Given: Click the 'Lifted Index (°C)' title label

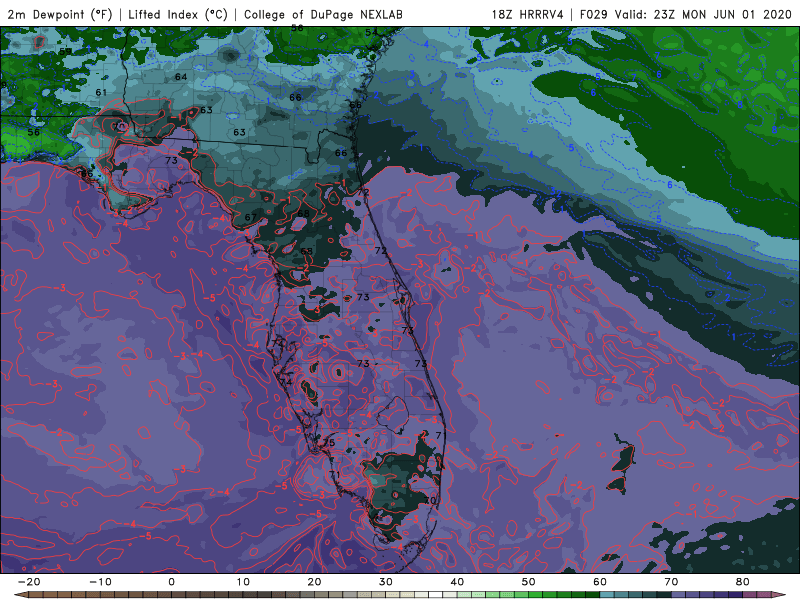Looking at the screenshot, I should (x=178, y=14).
